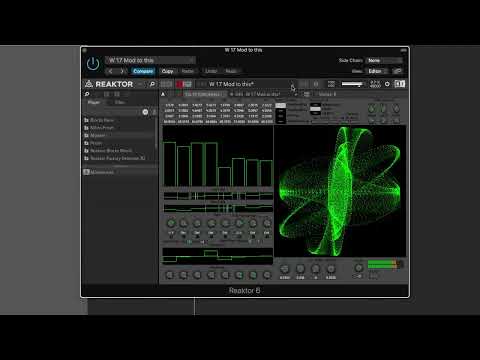Click the tallest first bar in step display

click(x=170, y=164)
